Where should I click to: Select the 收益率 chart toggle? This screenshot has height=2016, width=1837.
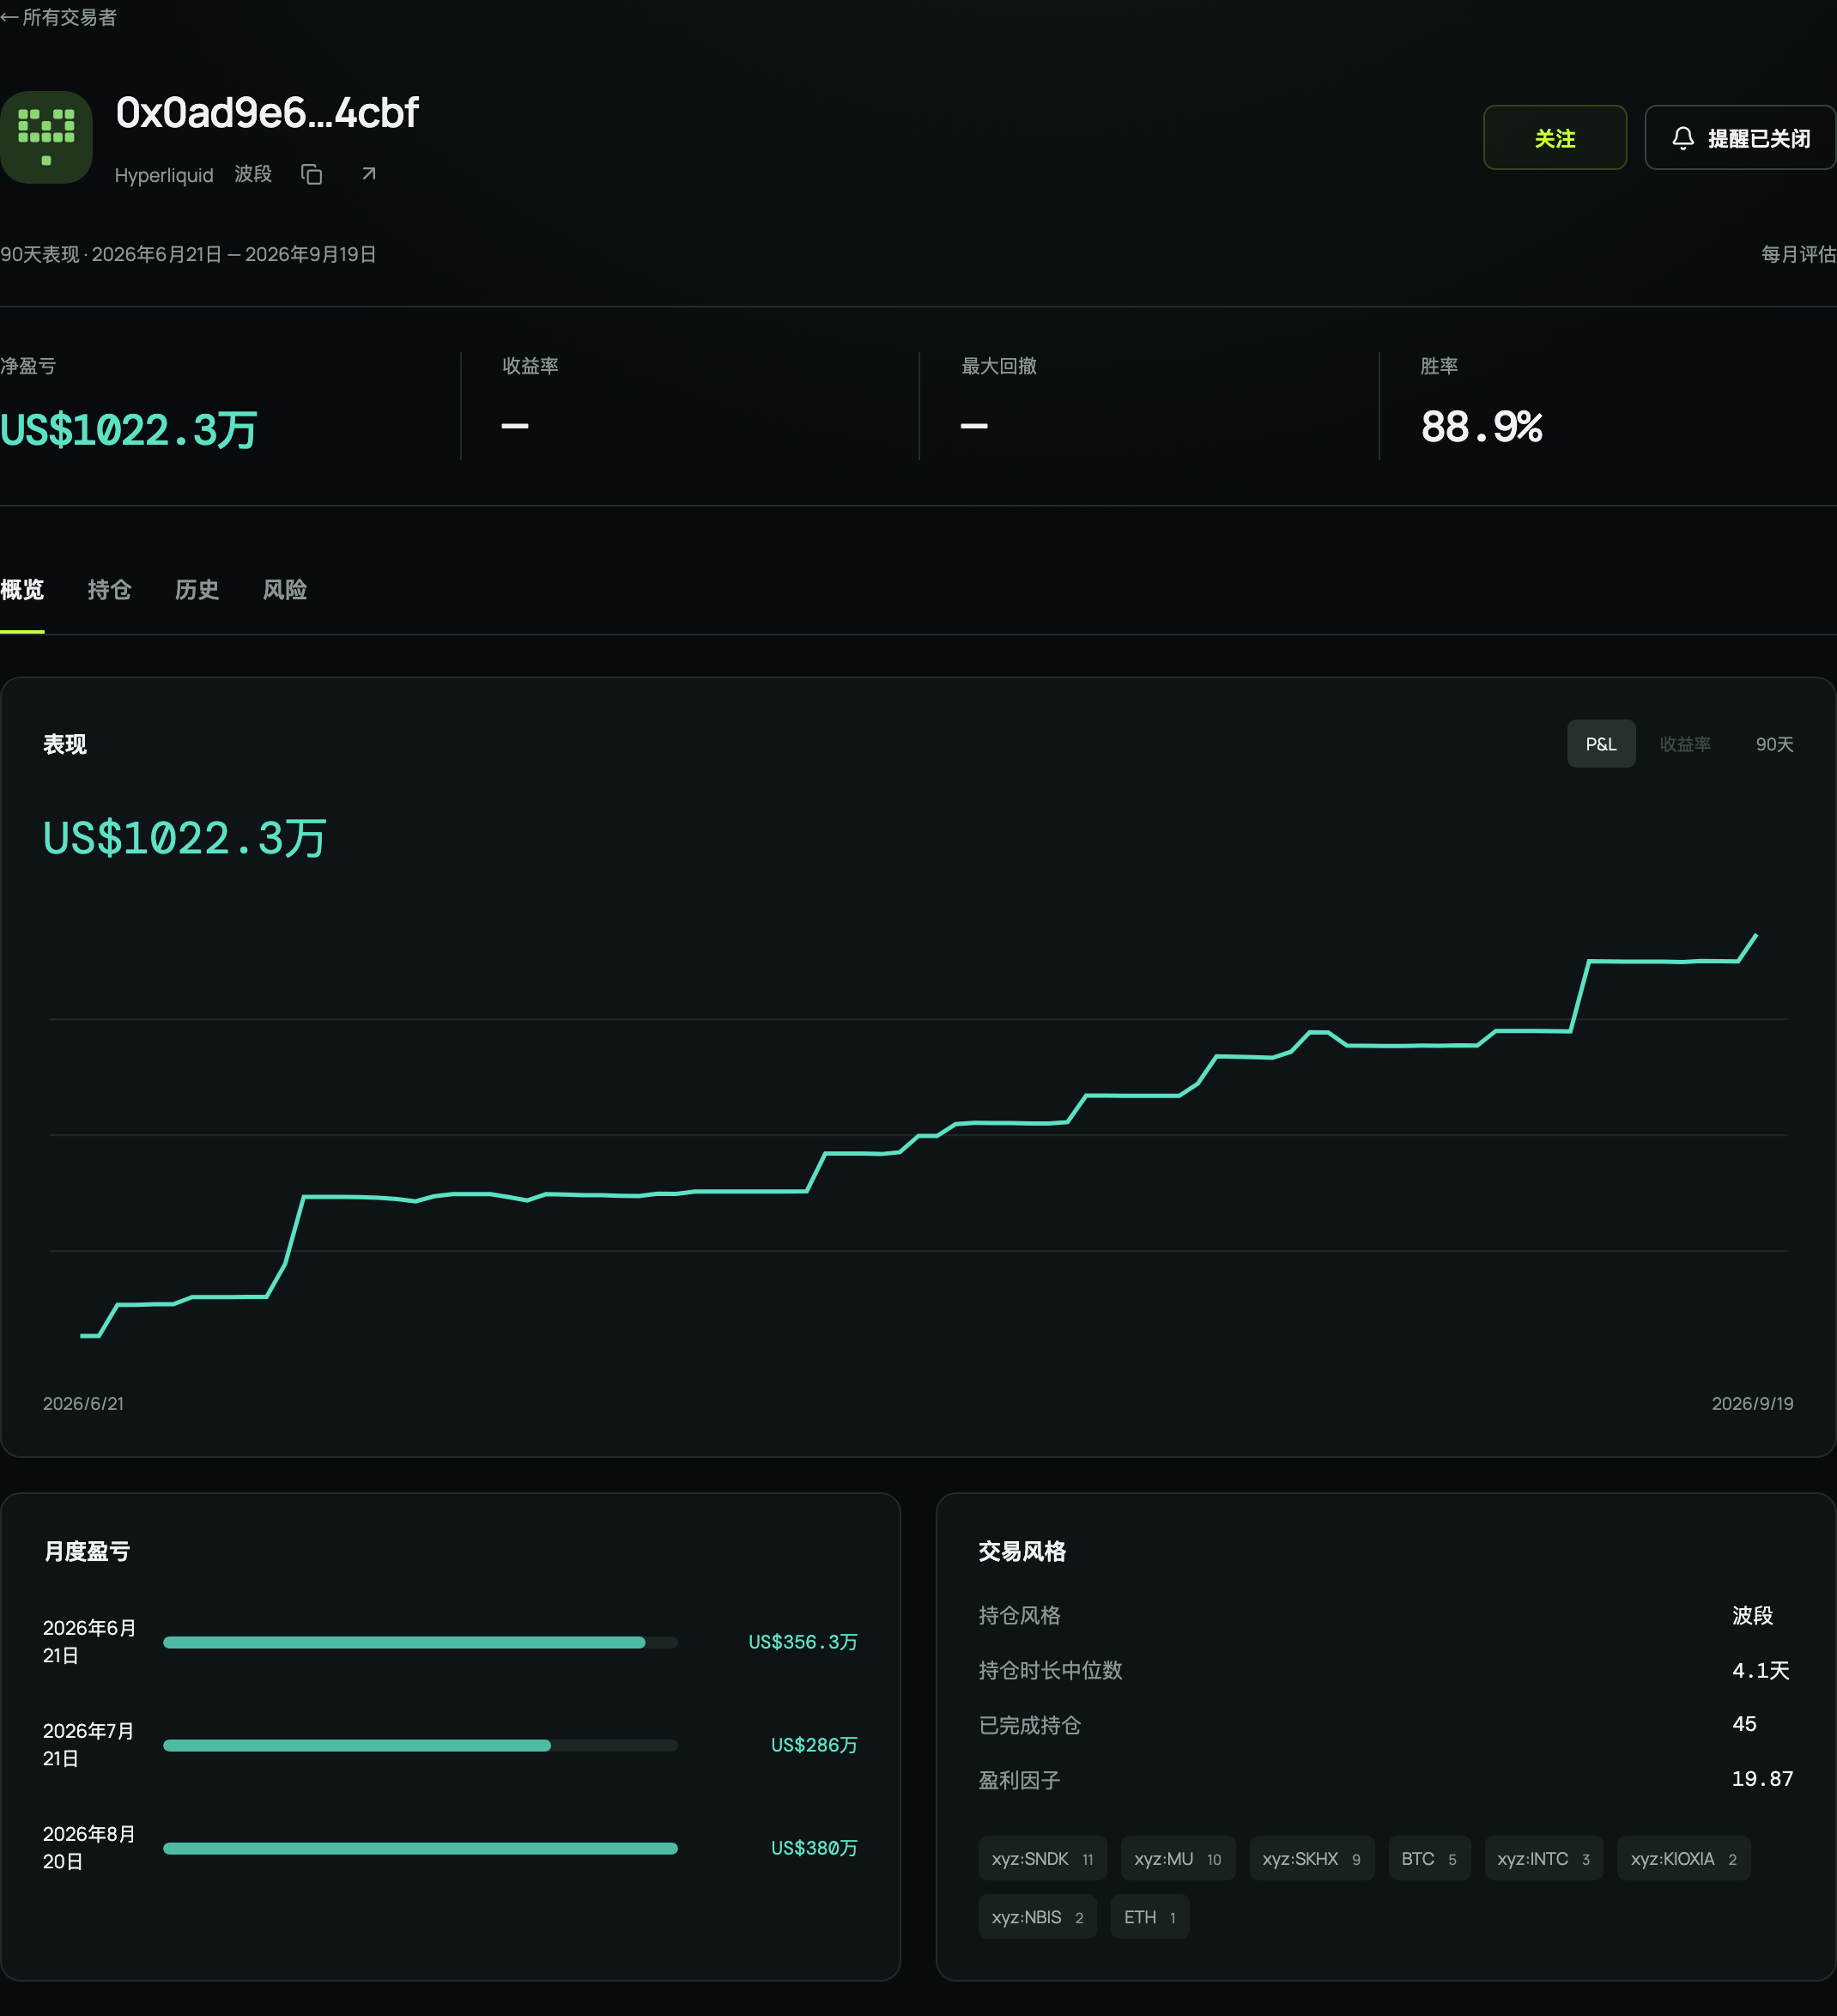click(x=1685, y=744)
